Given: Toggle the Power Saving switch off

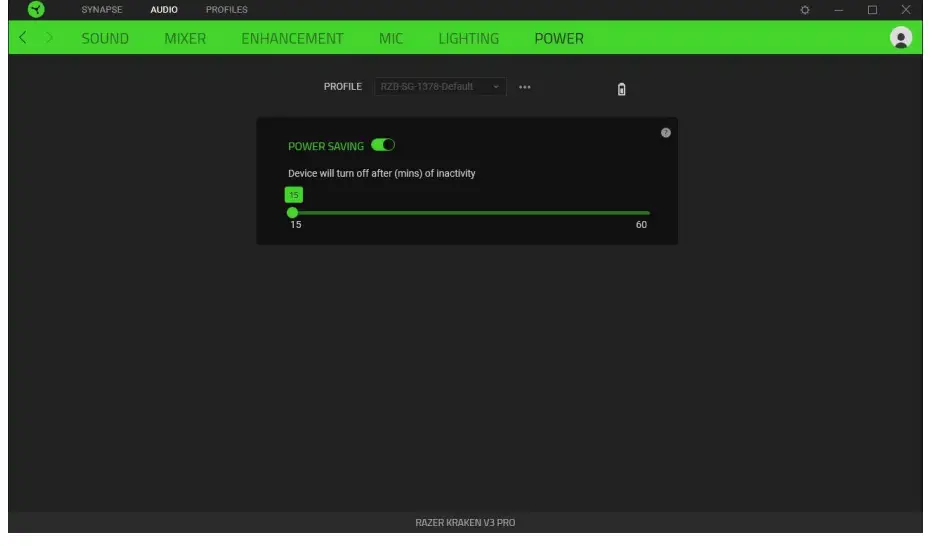Looking at the screenshot, I should coord(383,145).
